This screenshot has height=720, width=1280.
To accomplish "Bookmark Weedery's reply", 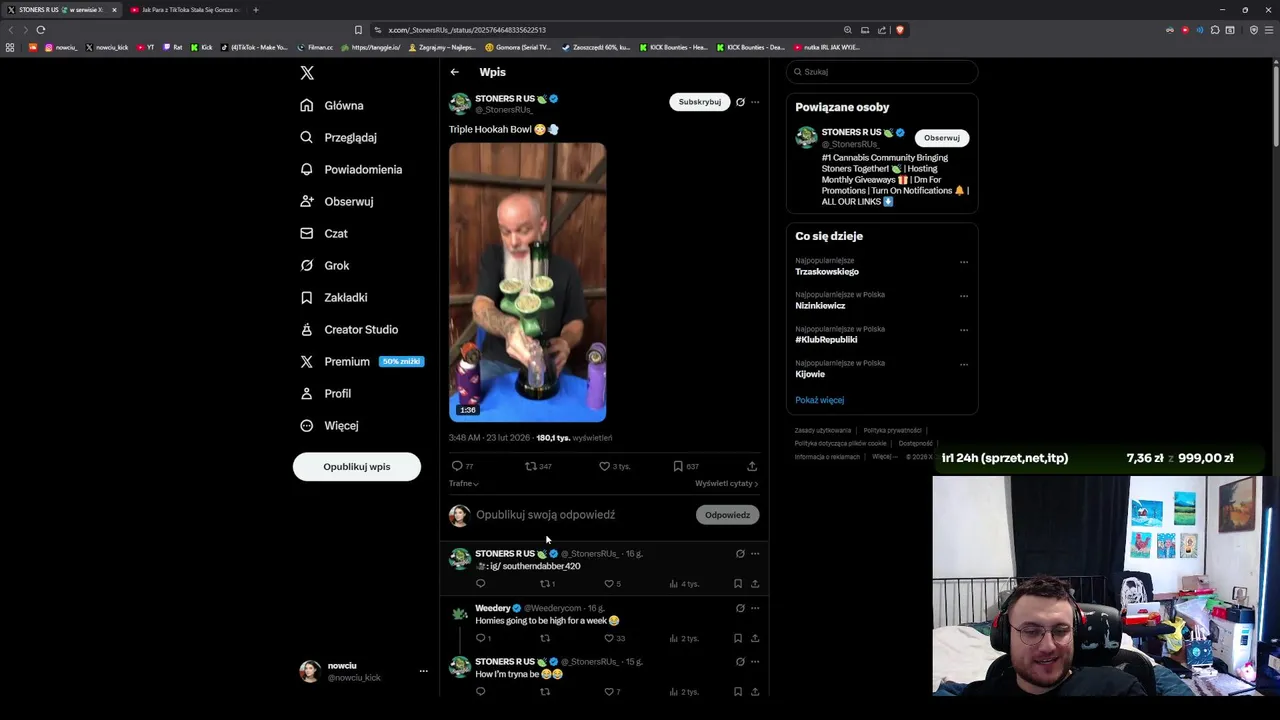I will [738, 638].
